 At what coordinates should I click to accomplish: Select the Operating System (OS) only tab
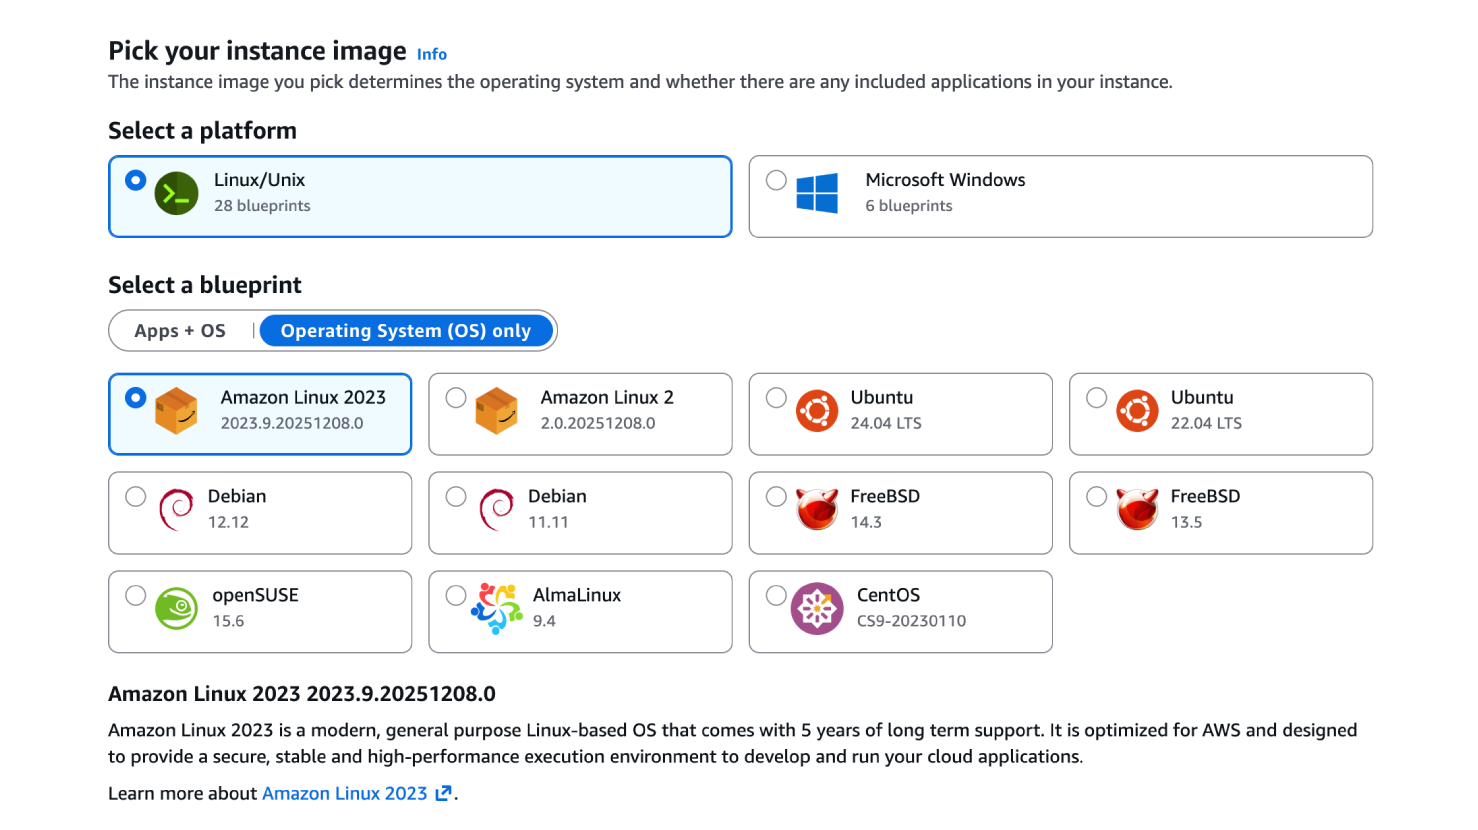[405, 331]
